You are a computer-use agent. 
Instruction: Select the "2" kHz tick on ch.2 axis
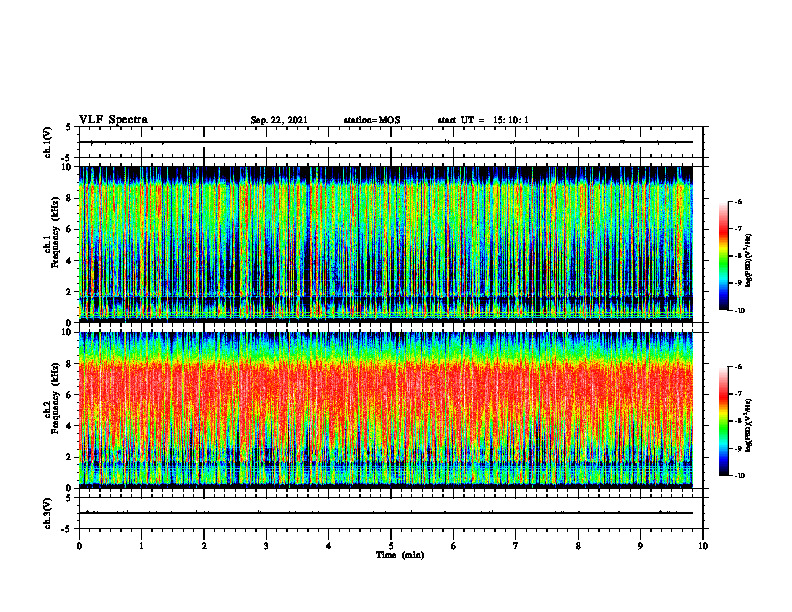[70, 457]
